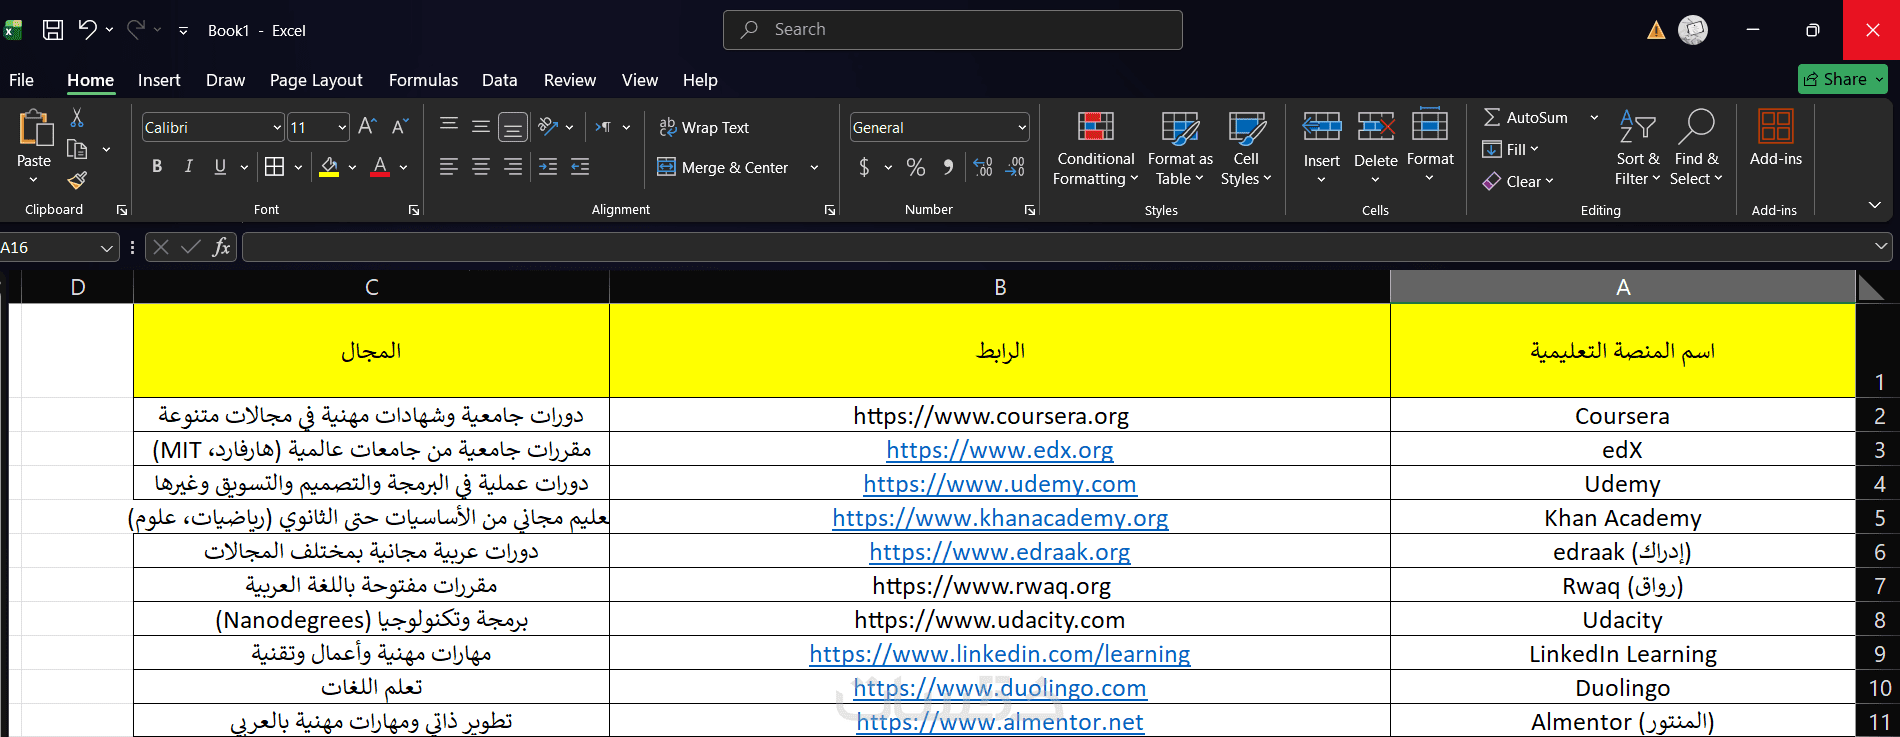Open the Name Box dropdown arrow

pos(107,247)
